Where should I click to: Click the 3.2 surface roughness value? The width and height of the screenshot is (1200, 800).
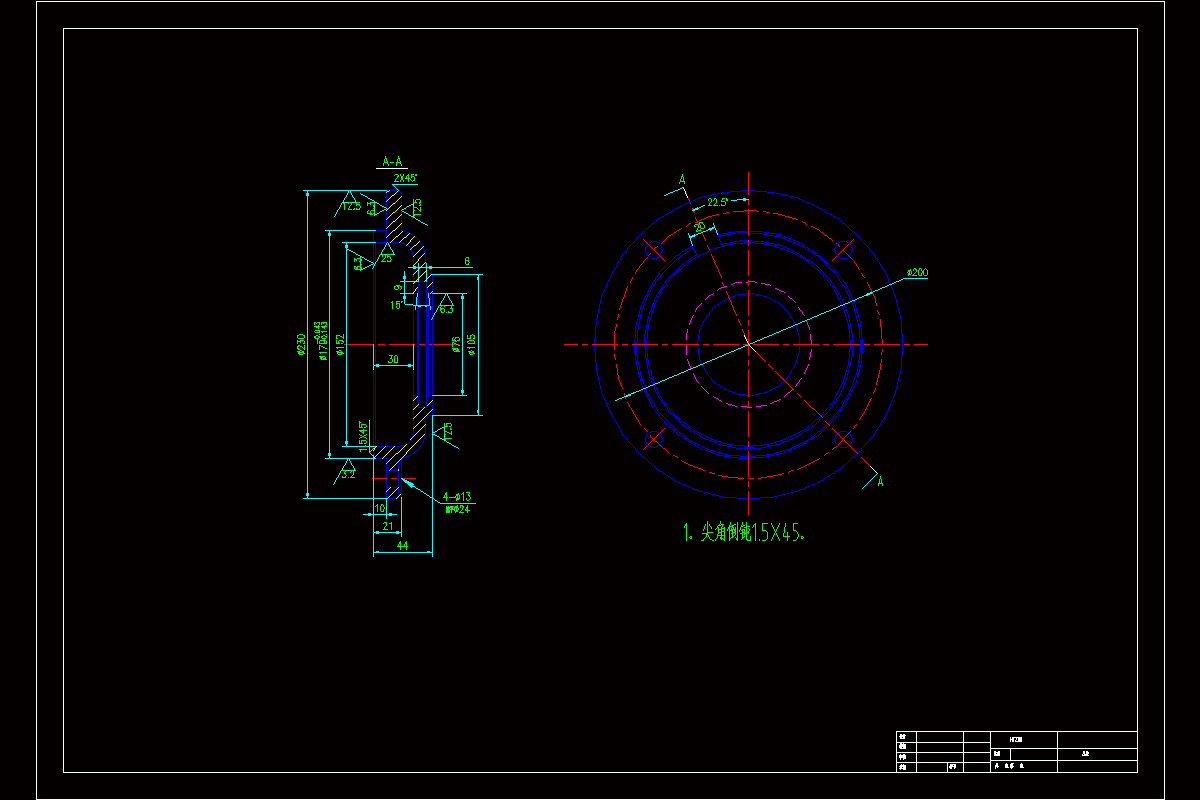pyautogui.click(x=348, y=474)
